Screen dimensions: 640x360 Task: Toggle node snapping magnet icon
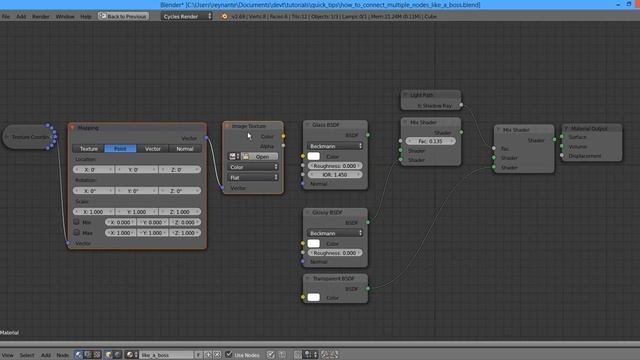click(x=298, y=355)
